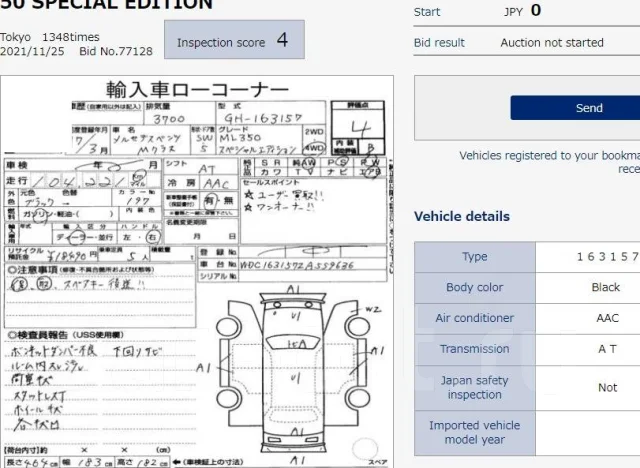The width and height of the screenshot is (640, 468).
Task: Click the '1348times' text
Action: (71, 37)
